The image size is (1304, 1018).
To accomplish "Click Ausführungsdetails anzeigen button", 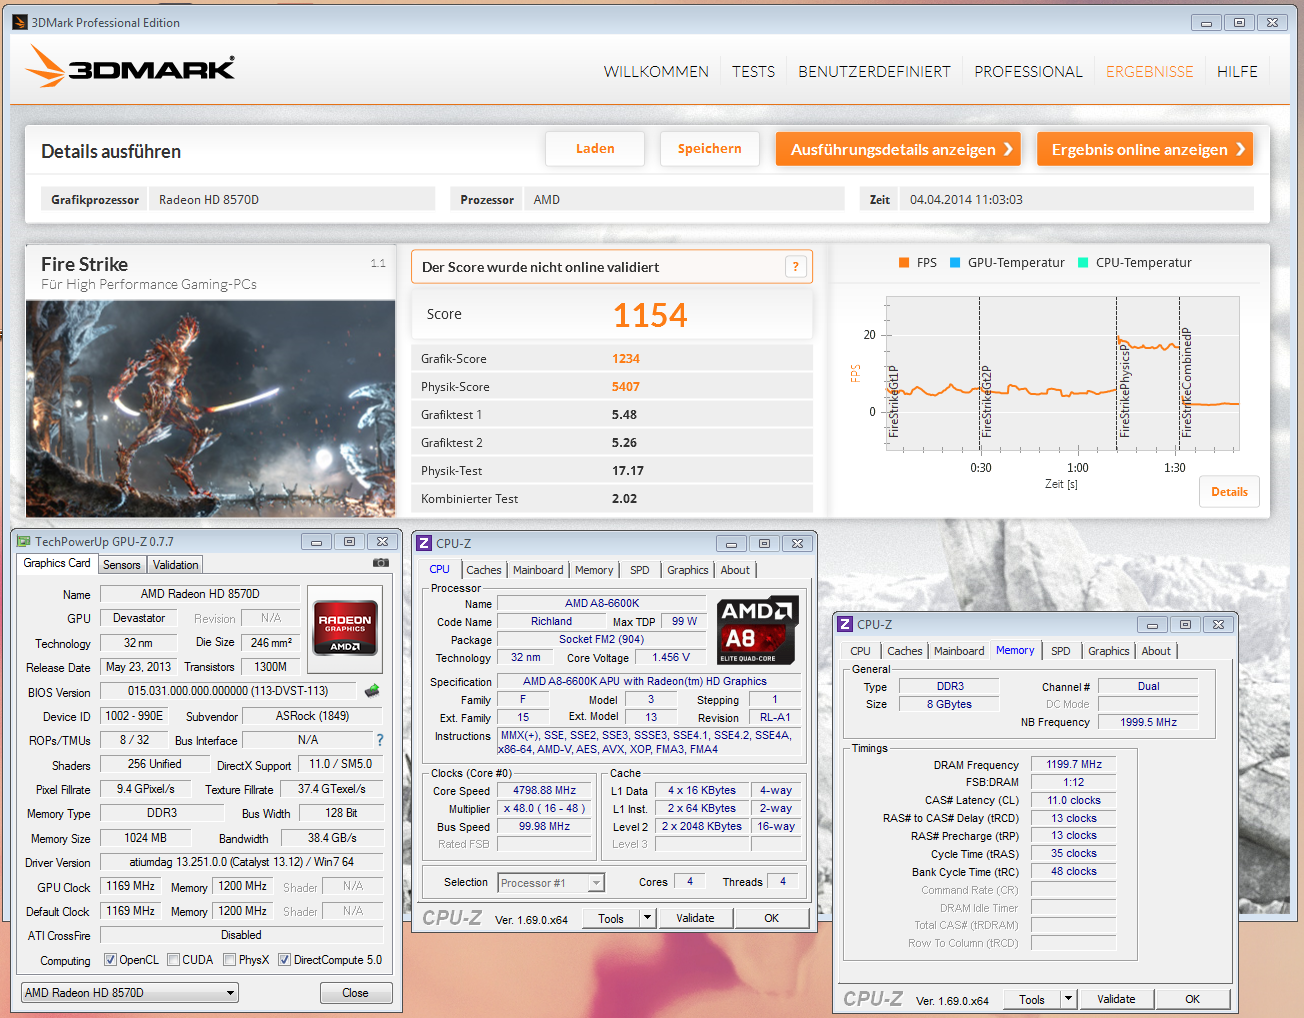I will pyautogui.click(x=898, y=149).
